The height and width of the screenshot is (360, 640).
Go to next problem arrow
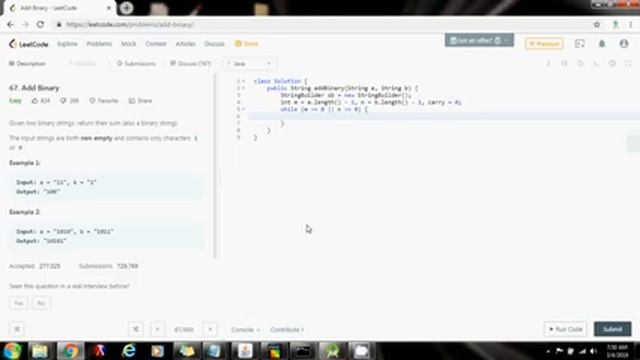point(210,329)
